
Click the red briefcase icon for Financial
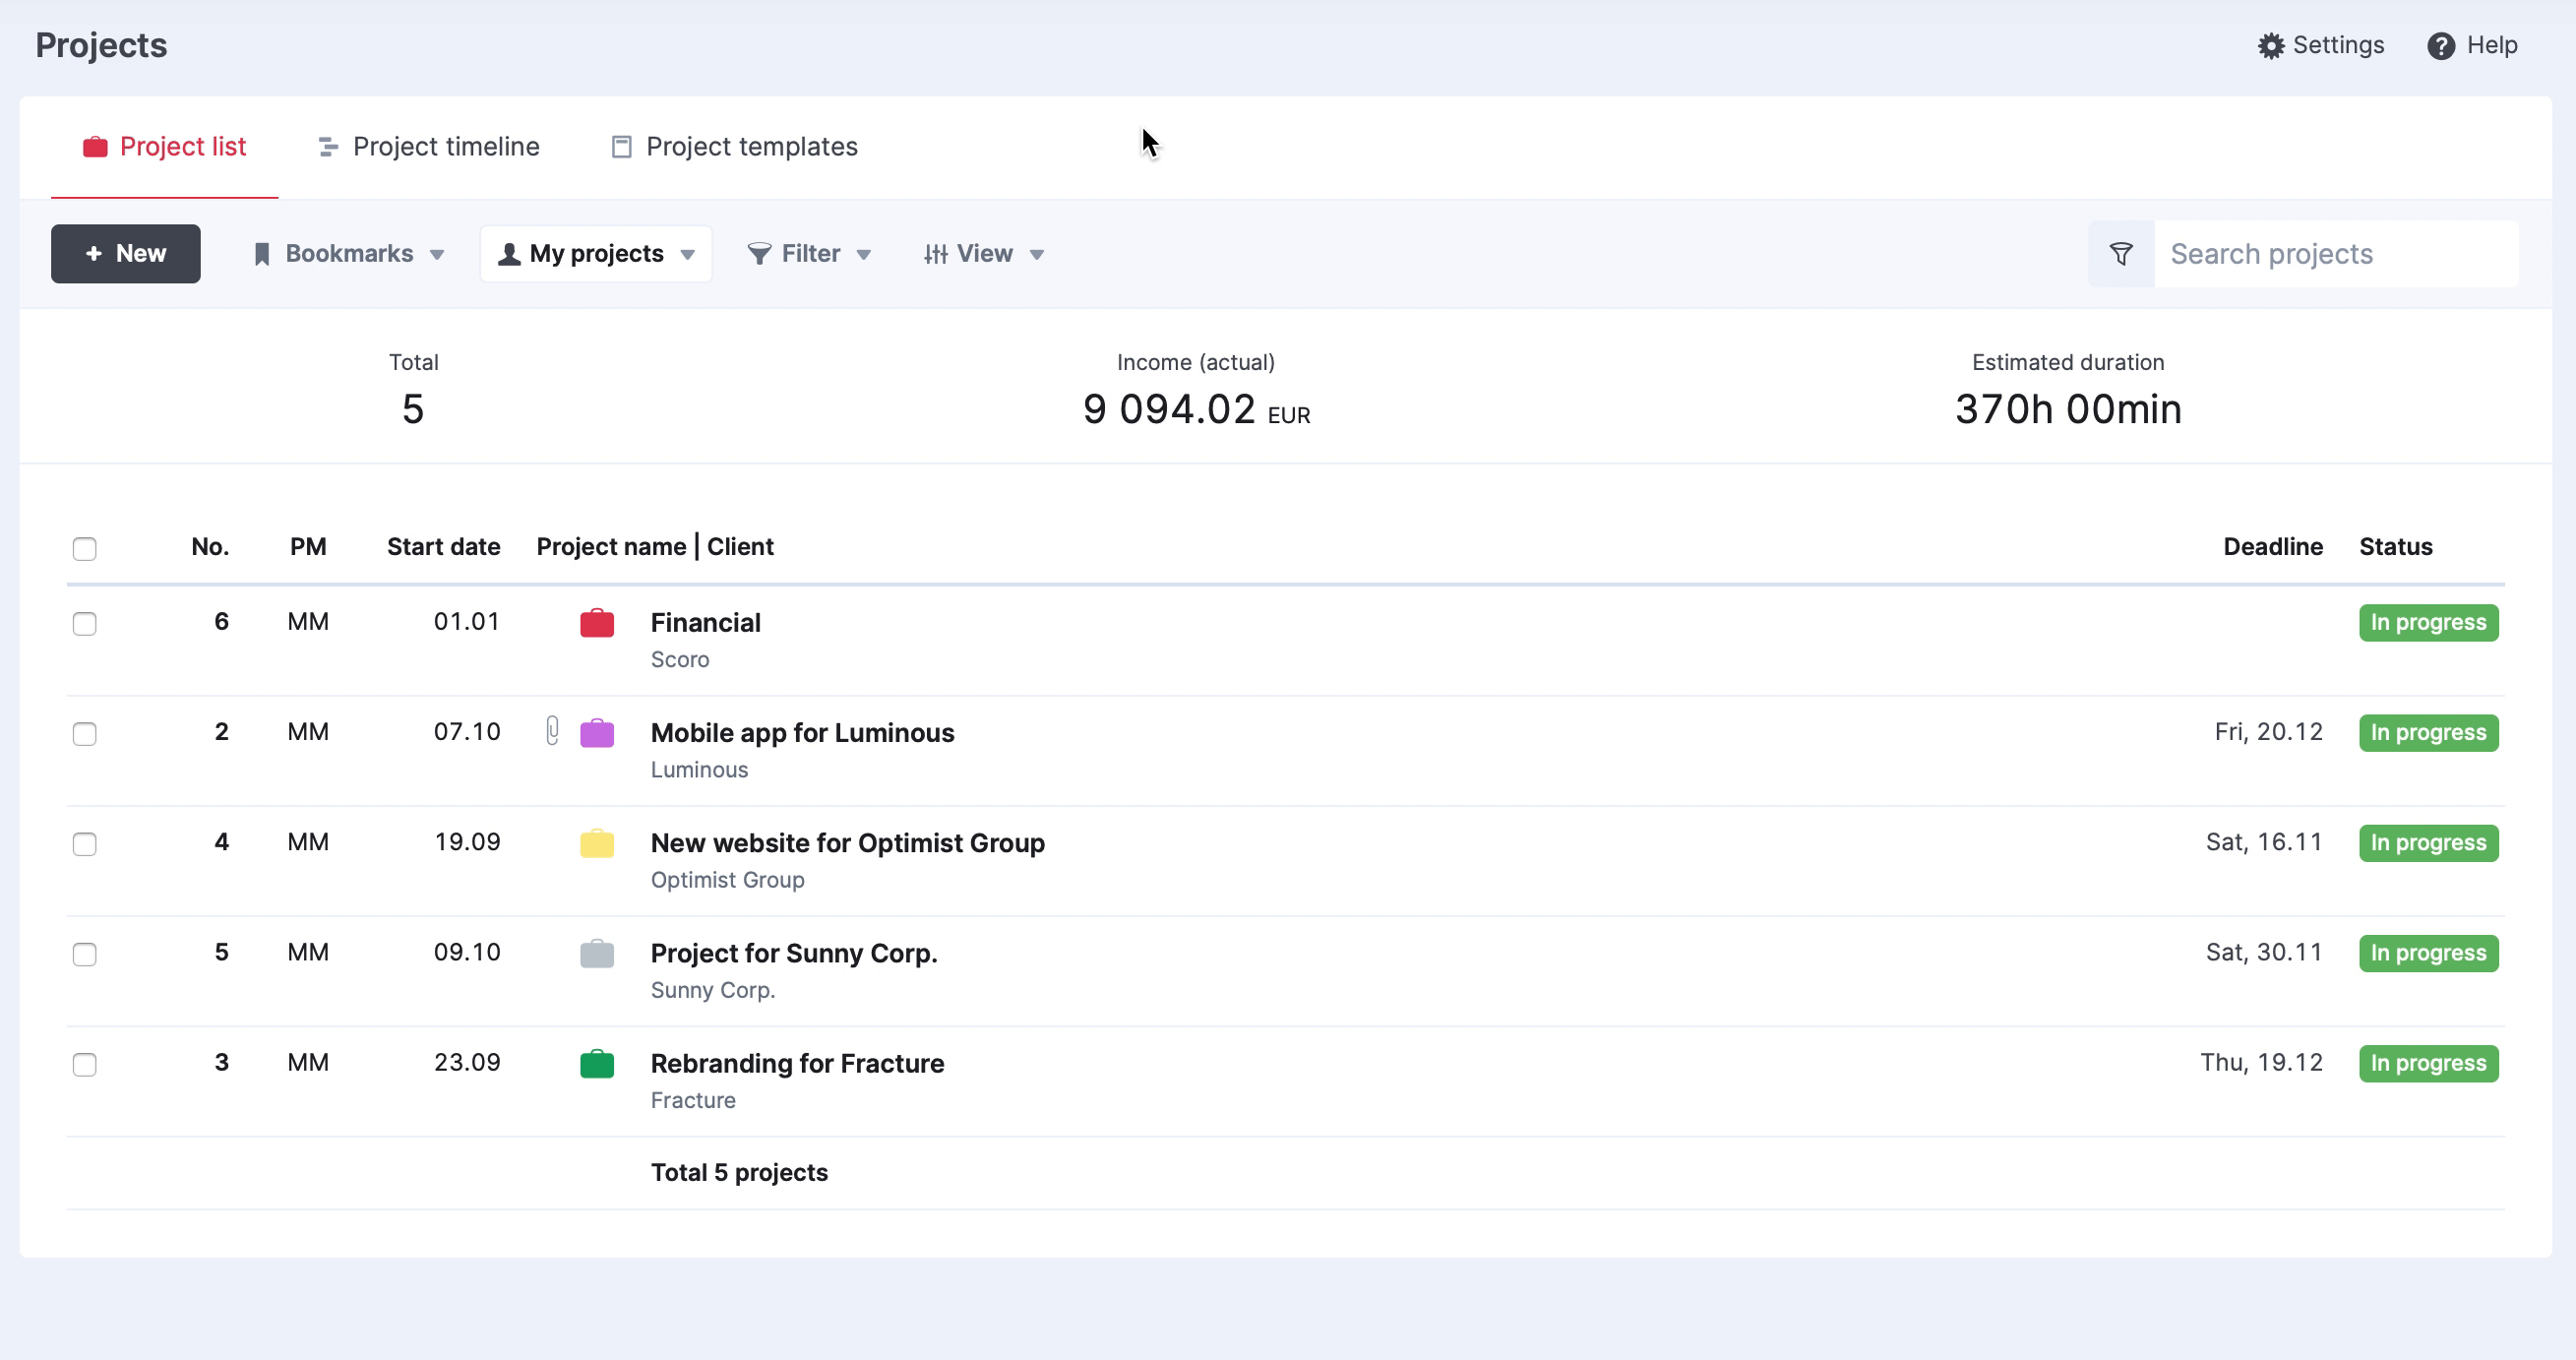tap(597, 623)
